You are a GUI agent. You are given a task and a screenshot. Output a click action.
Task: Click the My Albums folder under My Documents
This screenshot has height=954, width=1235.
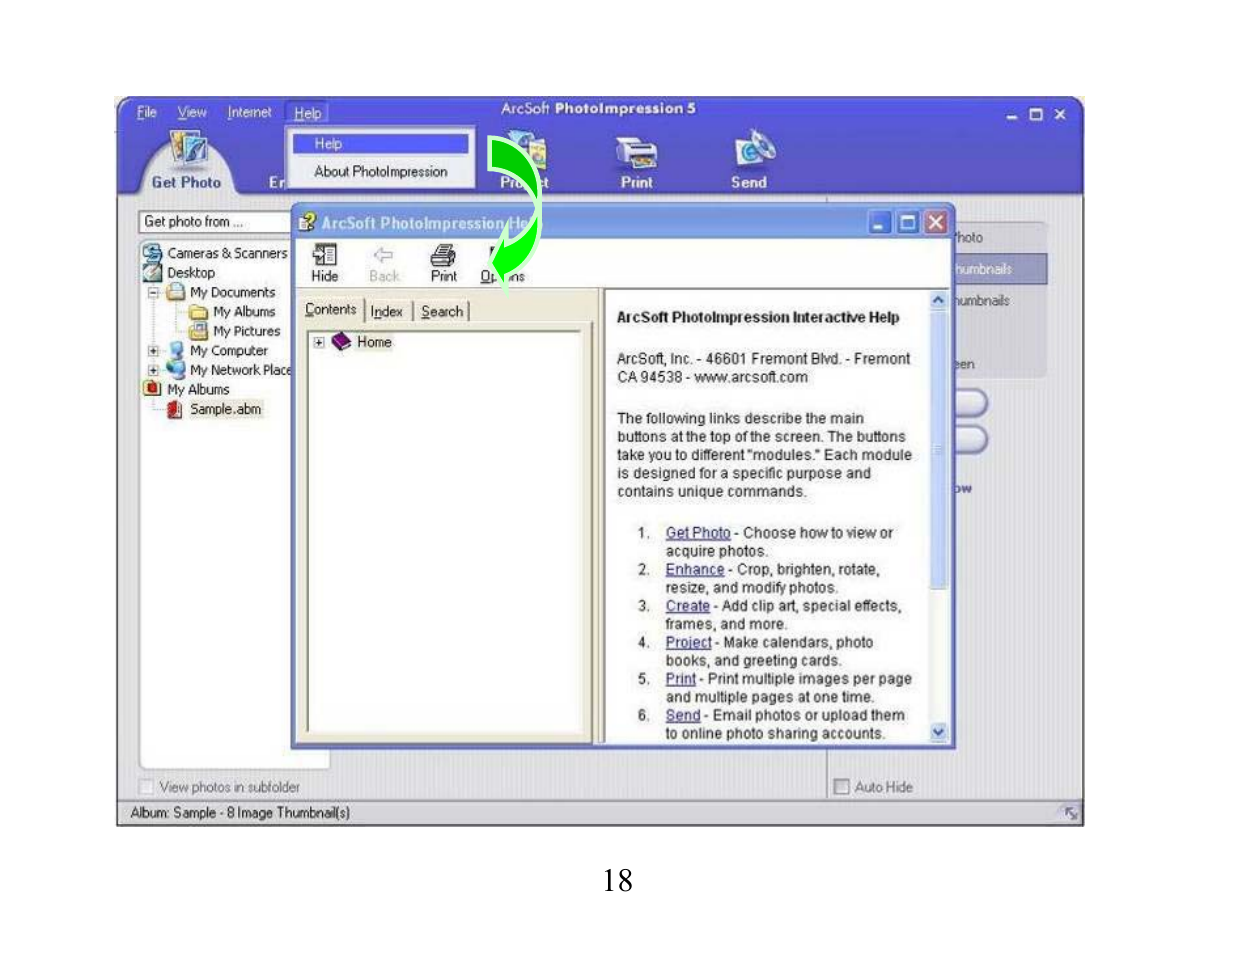199,312
